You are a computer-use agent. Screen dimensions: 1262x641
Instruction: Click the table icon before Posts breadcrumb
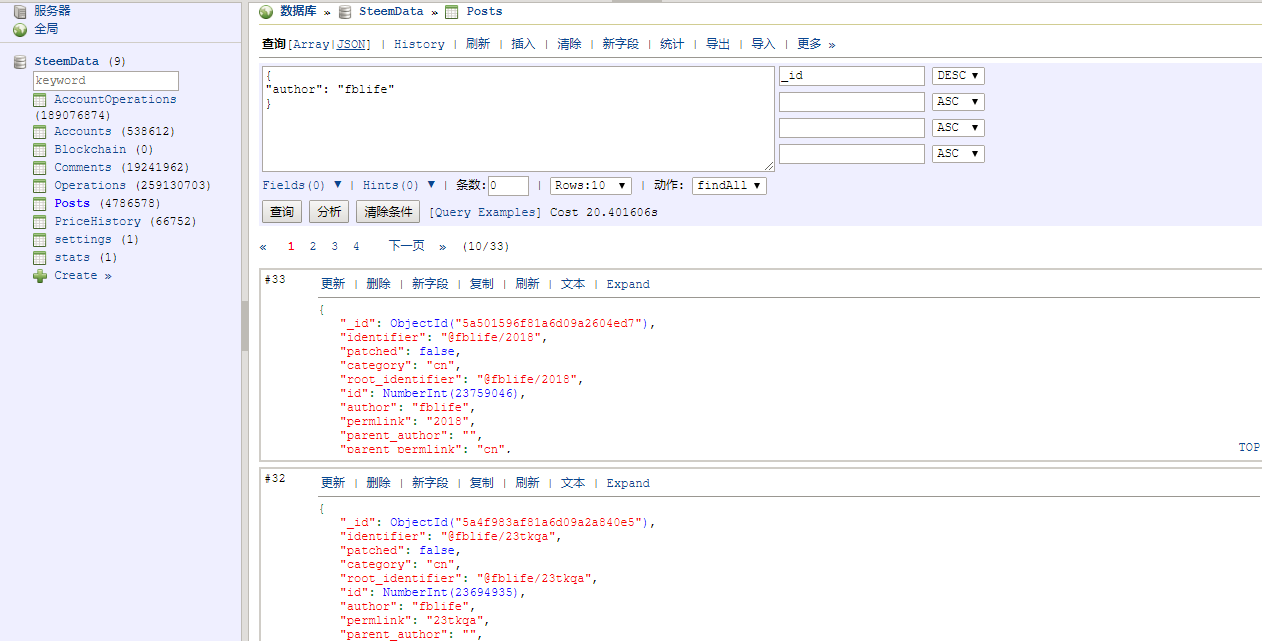click(x=452, y=12)
